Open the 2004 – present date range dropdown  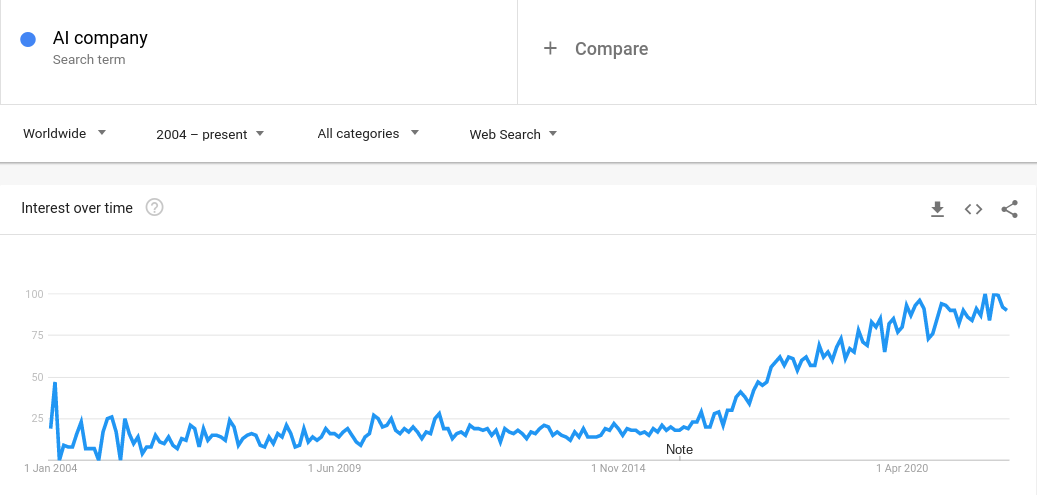pyautogui.click(x=210, y=134)
